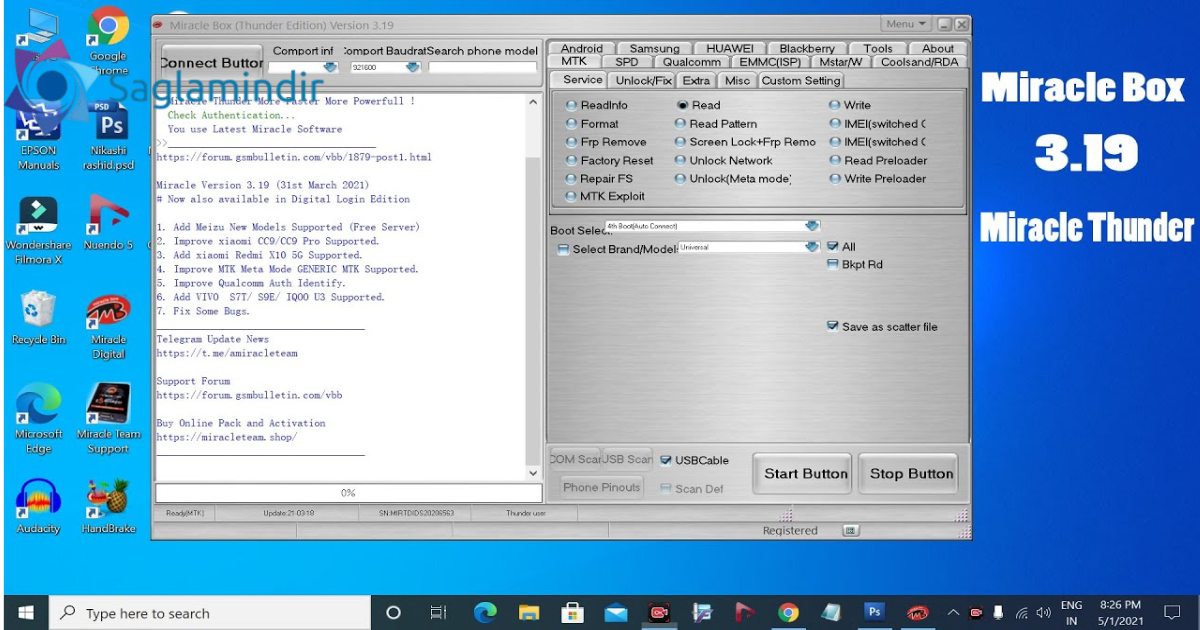Screen dimensions: 1200x630
Task: Open Microsoft Edge desktop shortcut
Action: pos(38,420)
